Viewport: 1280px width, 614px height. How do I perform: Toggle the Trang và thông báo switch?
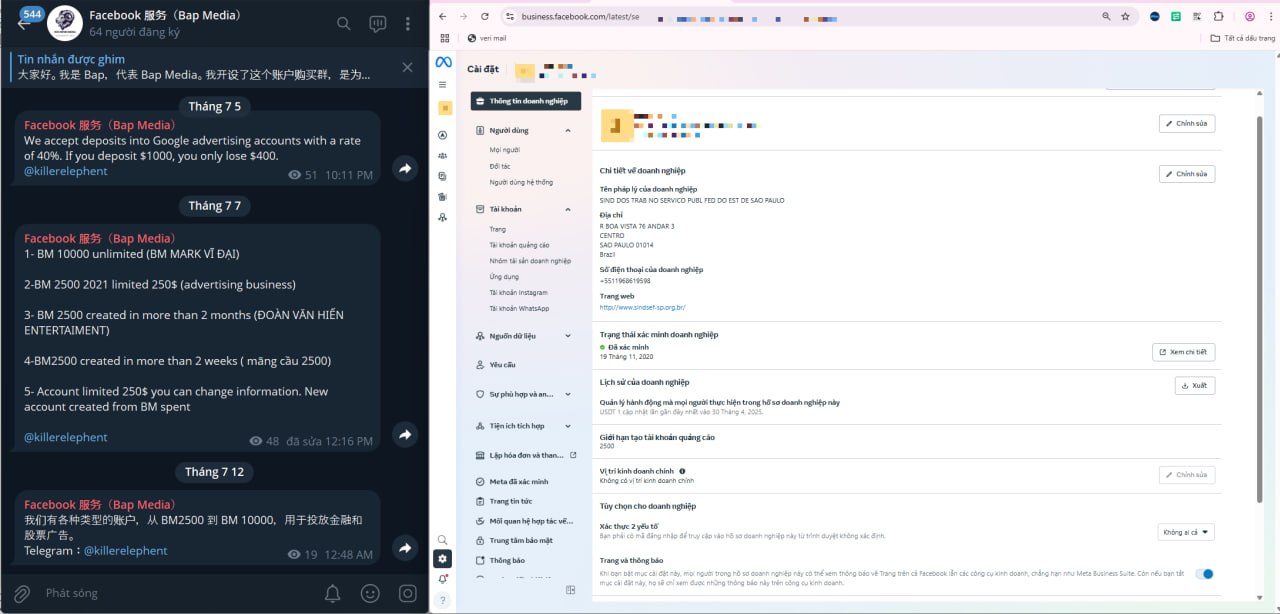[1205, 574]
